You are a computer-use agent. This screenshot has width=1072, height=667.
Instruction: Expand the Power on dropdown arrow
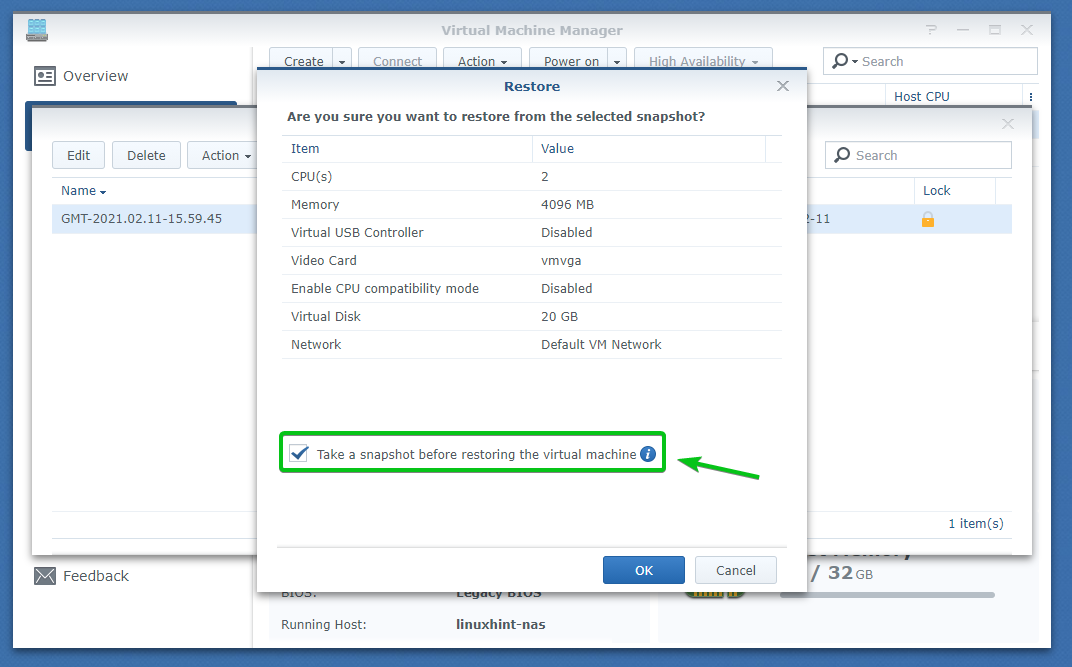[x=617, y=61]
